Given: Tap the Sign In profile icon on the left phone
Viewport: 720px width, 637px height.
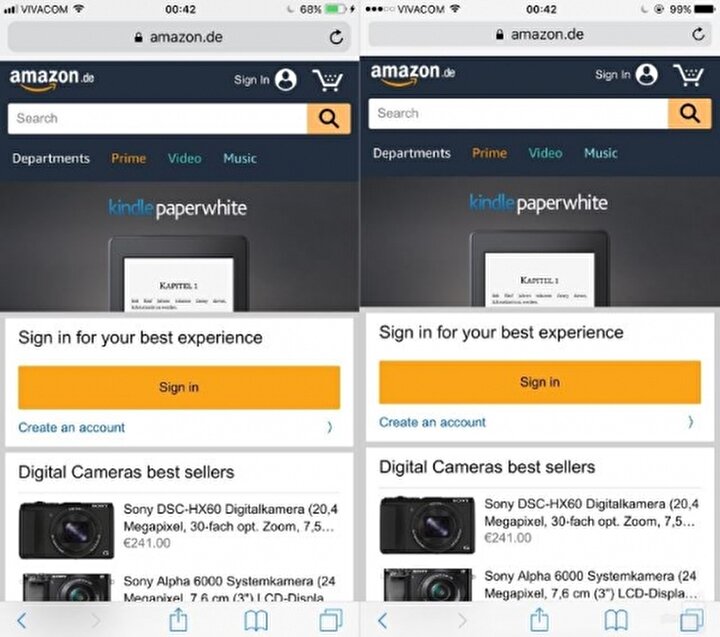Looking at the screenshot, I should coord(286,80).
